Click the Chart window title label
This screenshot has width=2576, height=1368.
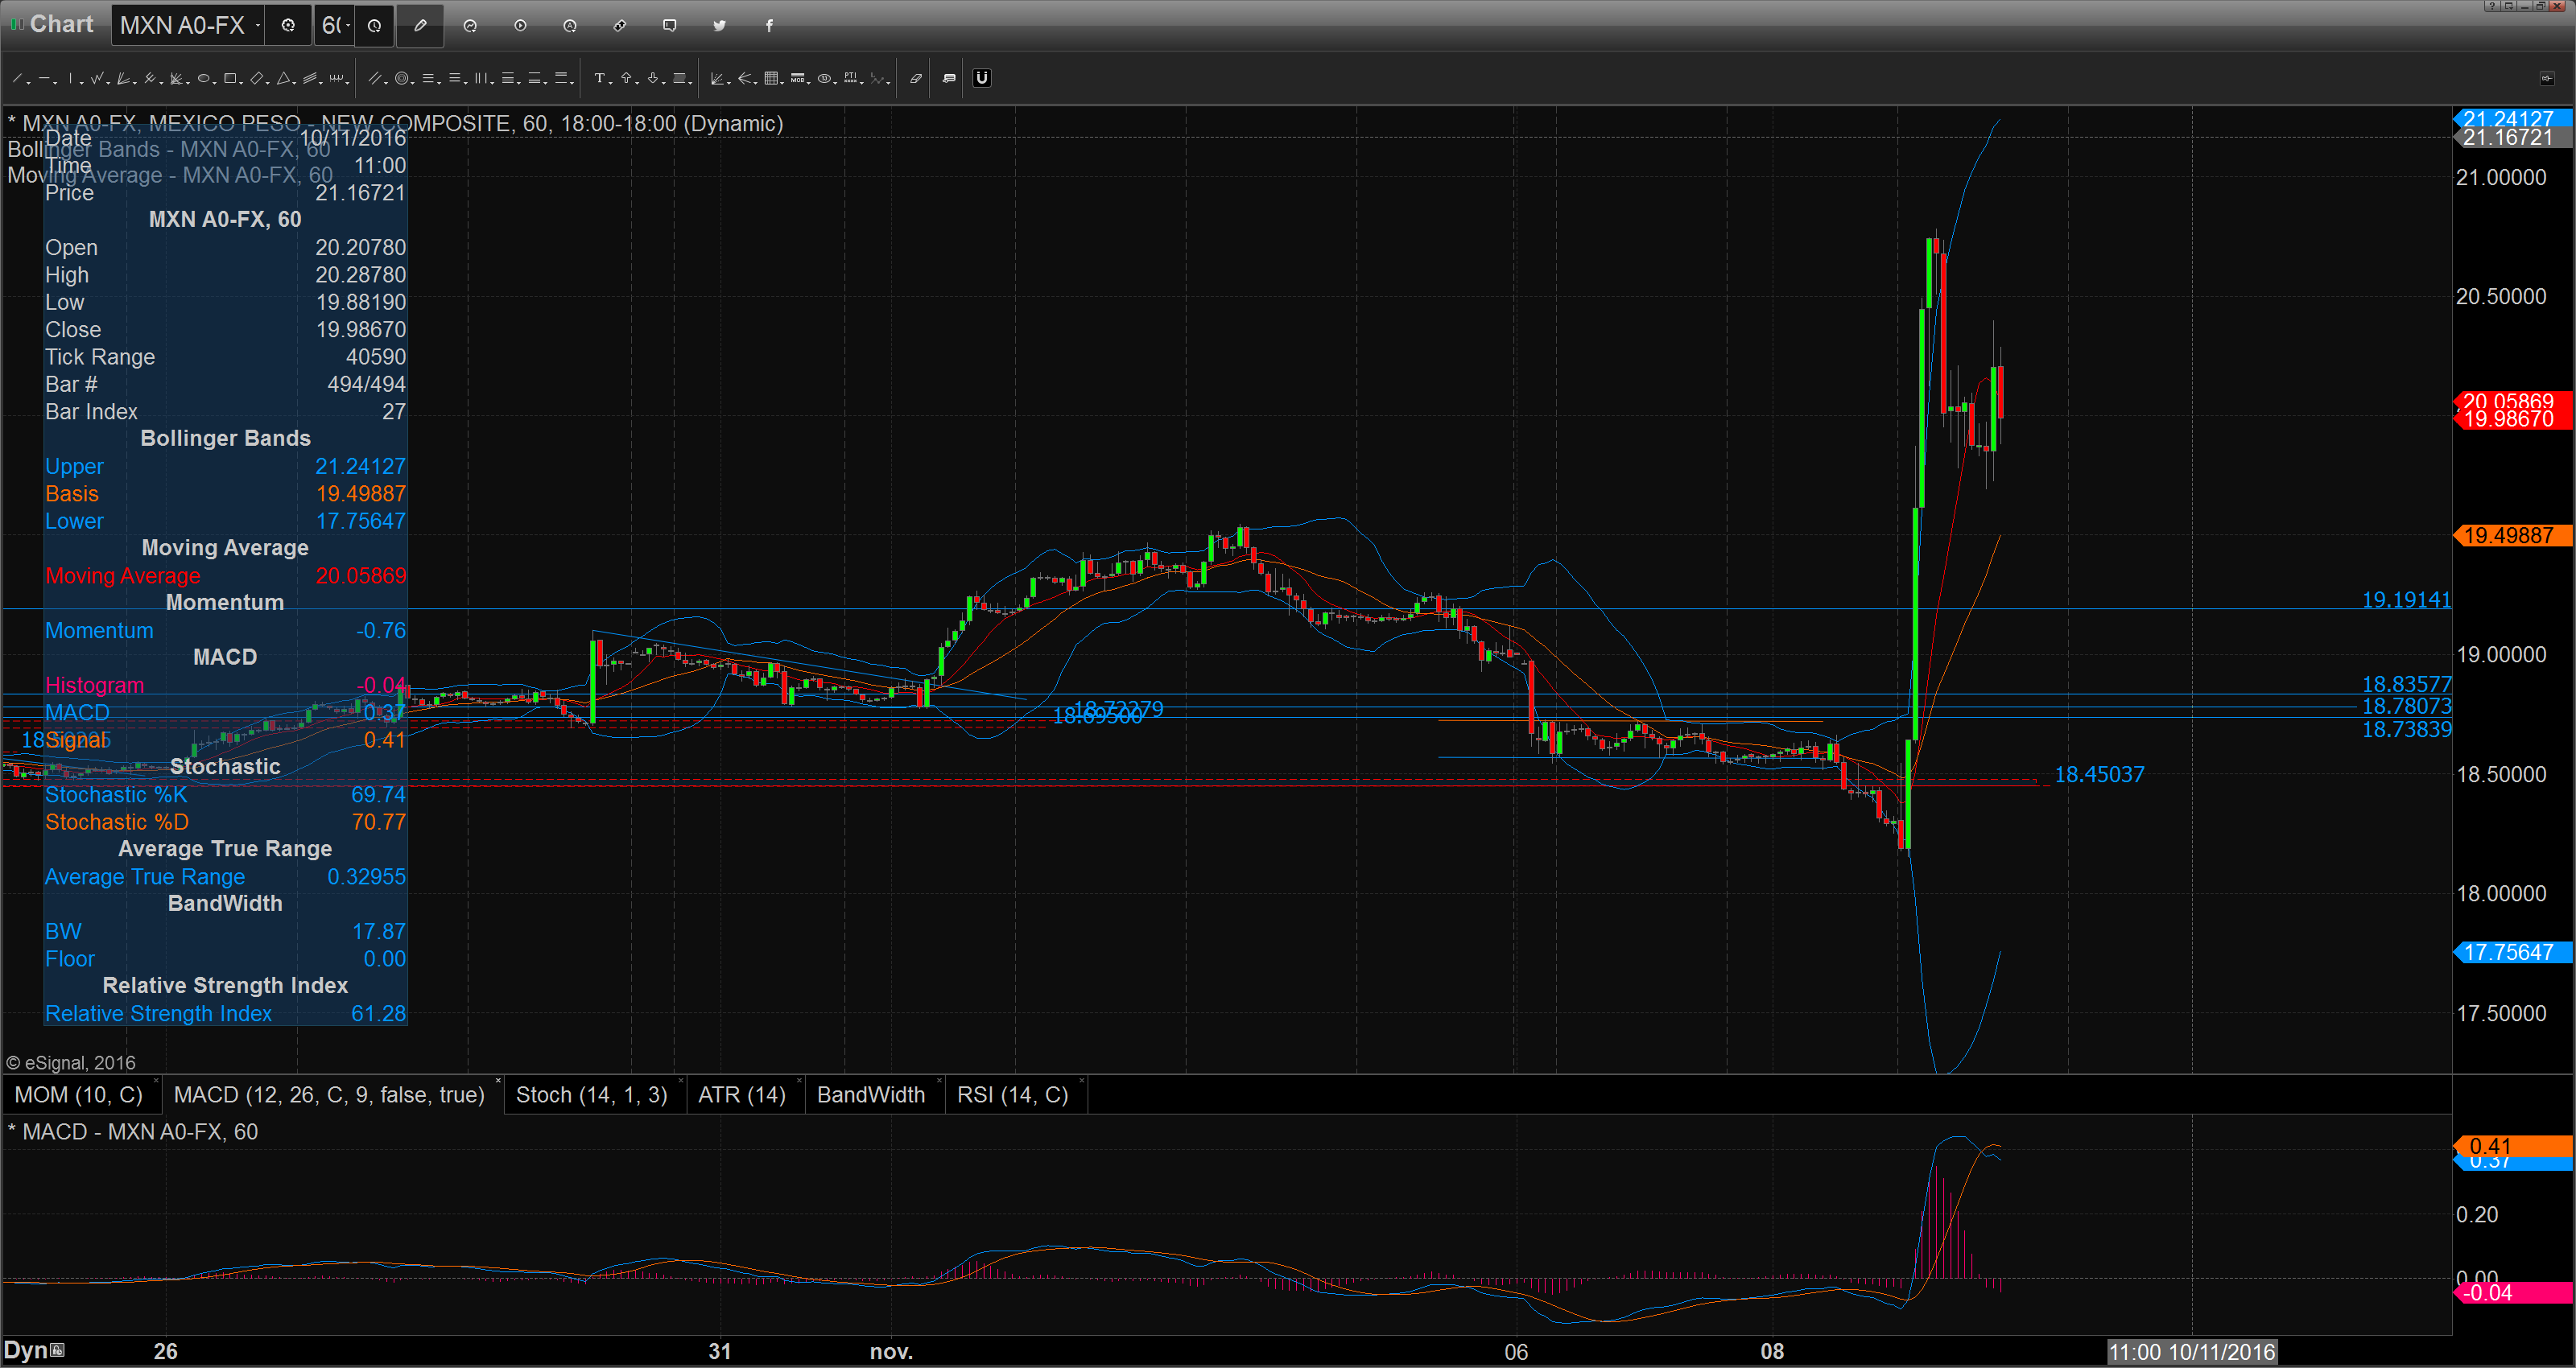(x=62, y=24)
